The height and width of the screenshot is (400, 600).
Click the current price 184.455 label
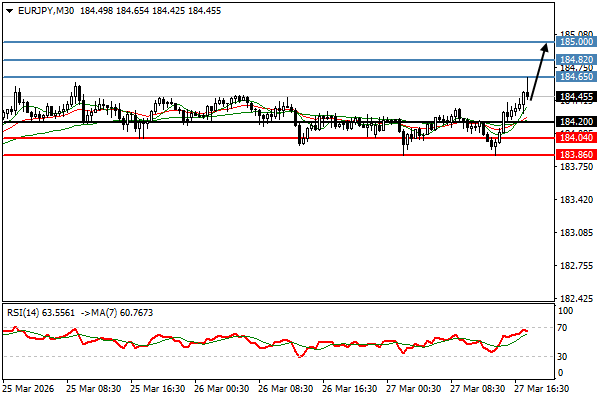(x=577, y=97)
